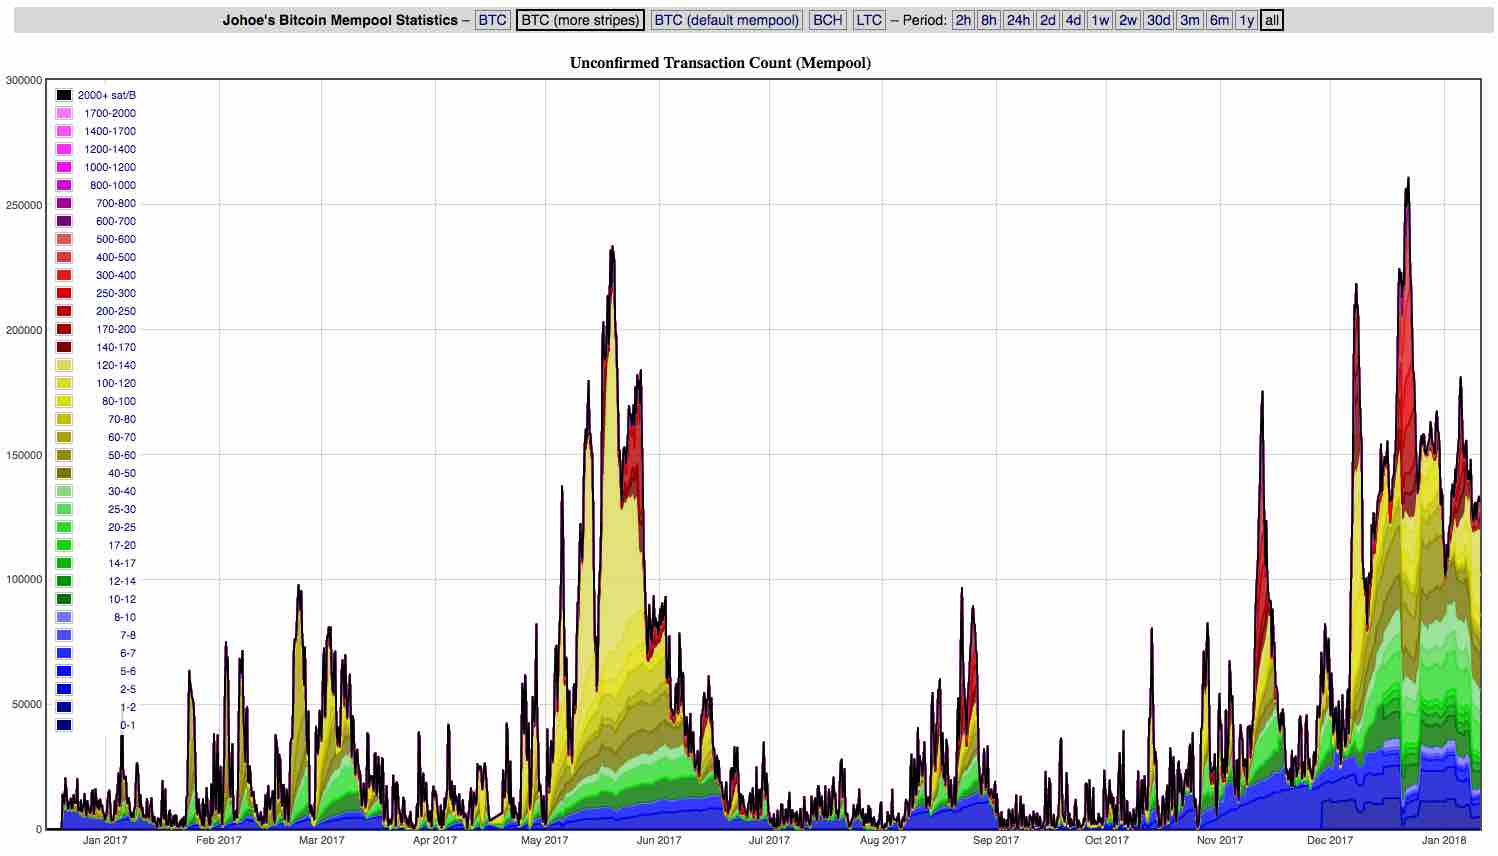Set period to 1w
Screen dimensions: 1498x856
click(x=1100, y=20)
